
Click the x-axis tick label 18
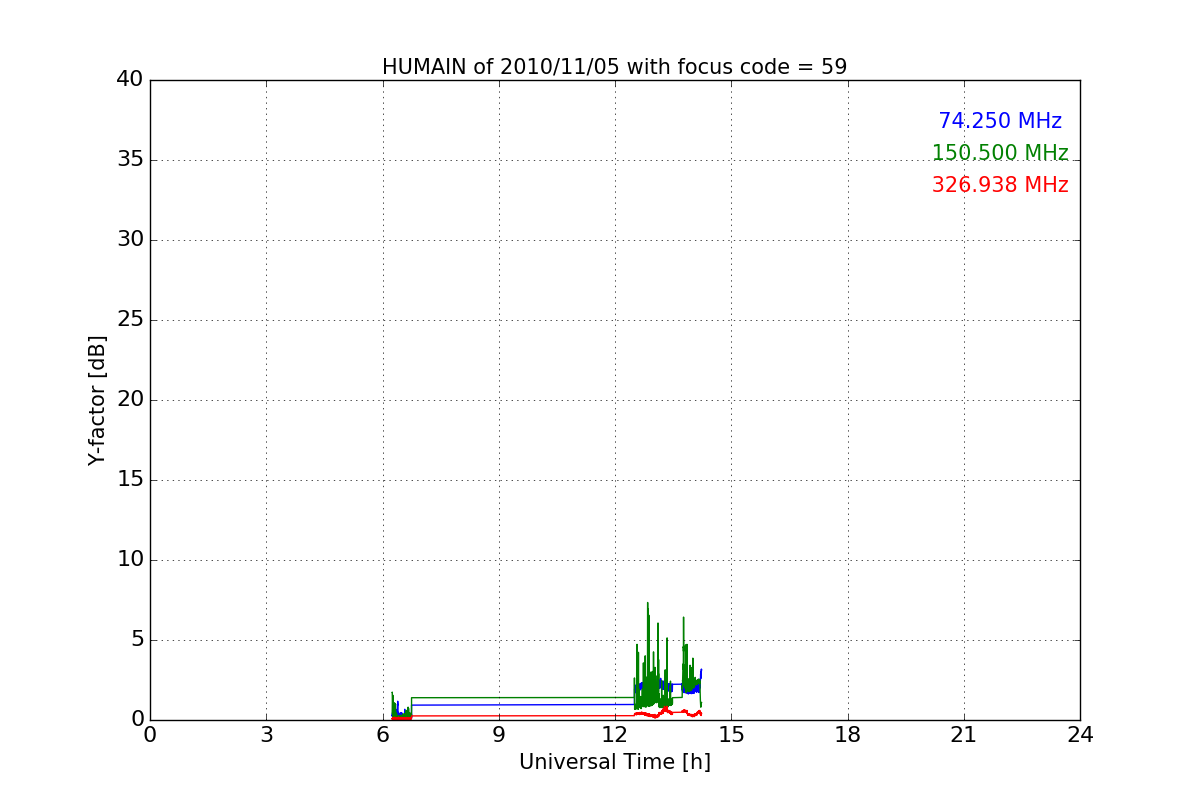click(x=848, y=735)
